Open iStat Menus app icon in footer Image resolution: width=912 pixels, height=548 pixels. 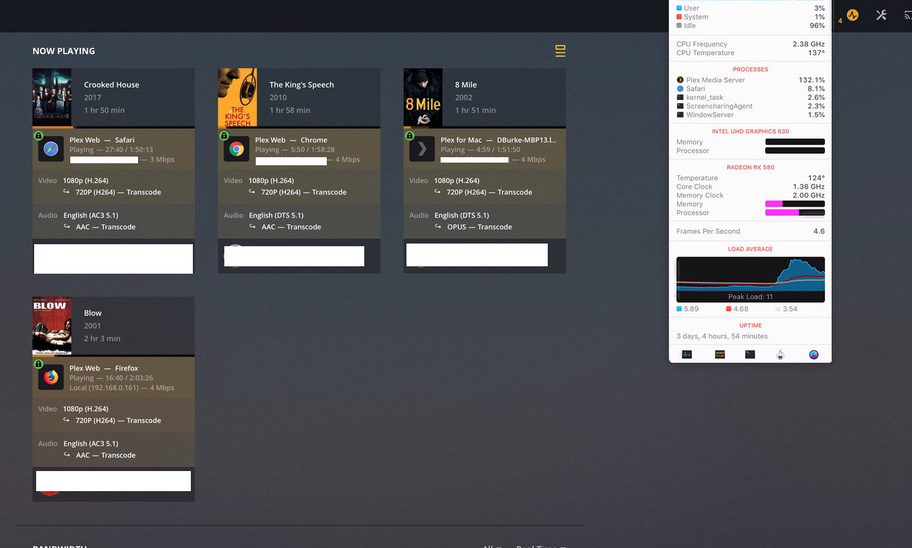click(x=814, y=354)
